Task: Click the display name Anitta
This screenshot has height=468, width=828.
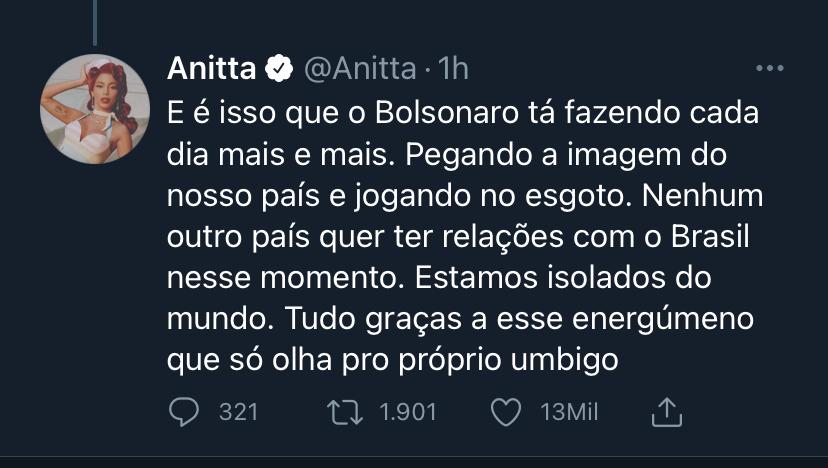Action: (212, 69)
